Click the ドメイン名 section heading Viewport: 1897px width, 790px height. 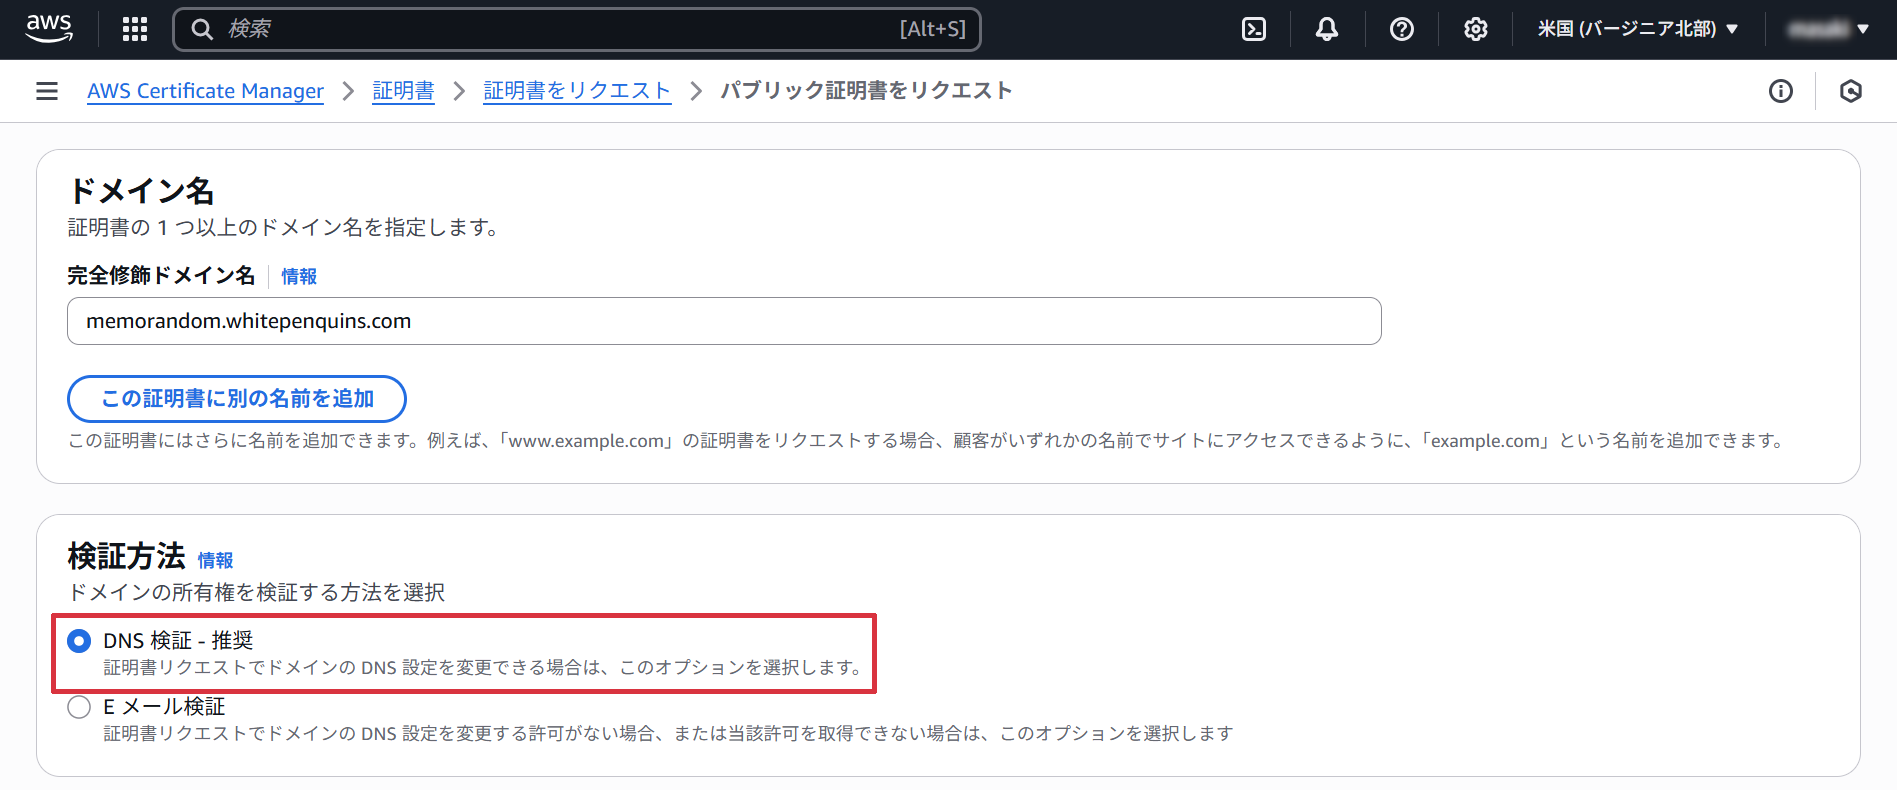click(141, 191)
